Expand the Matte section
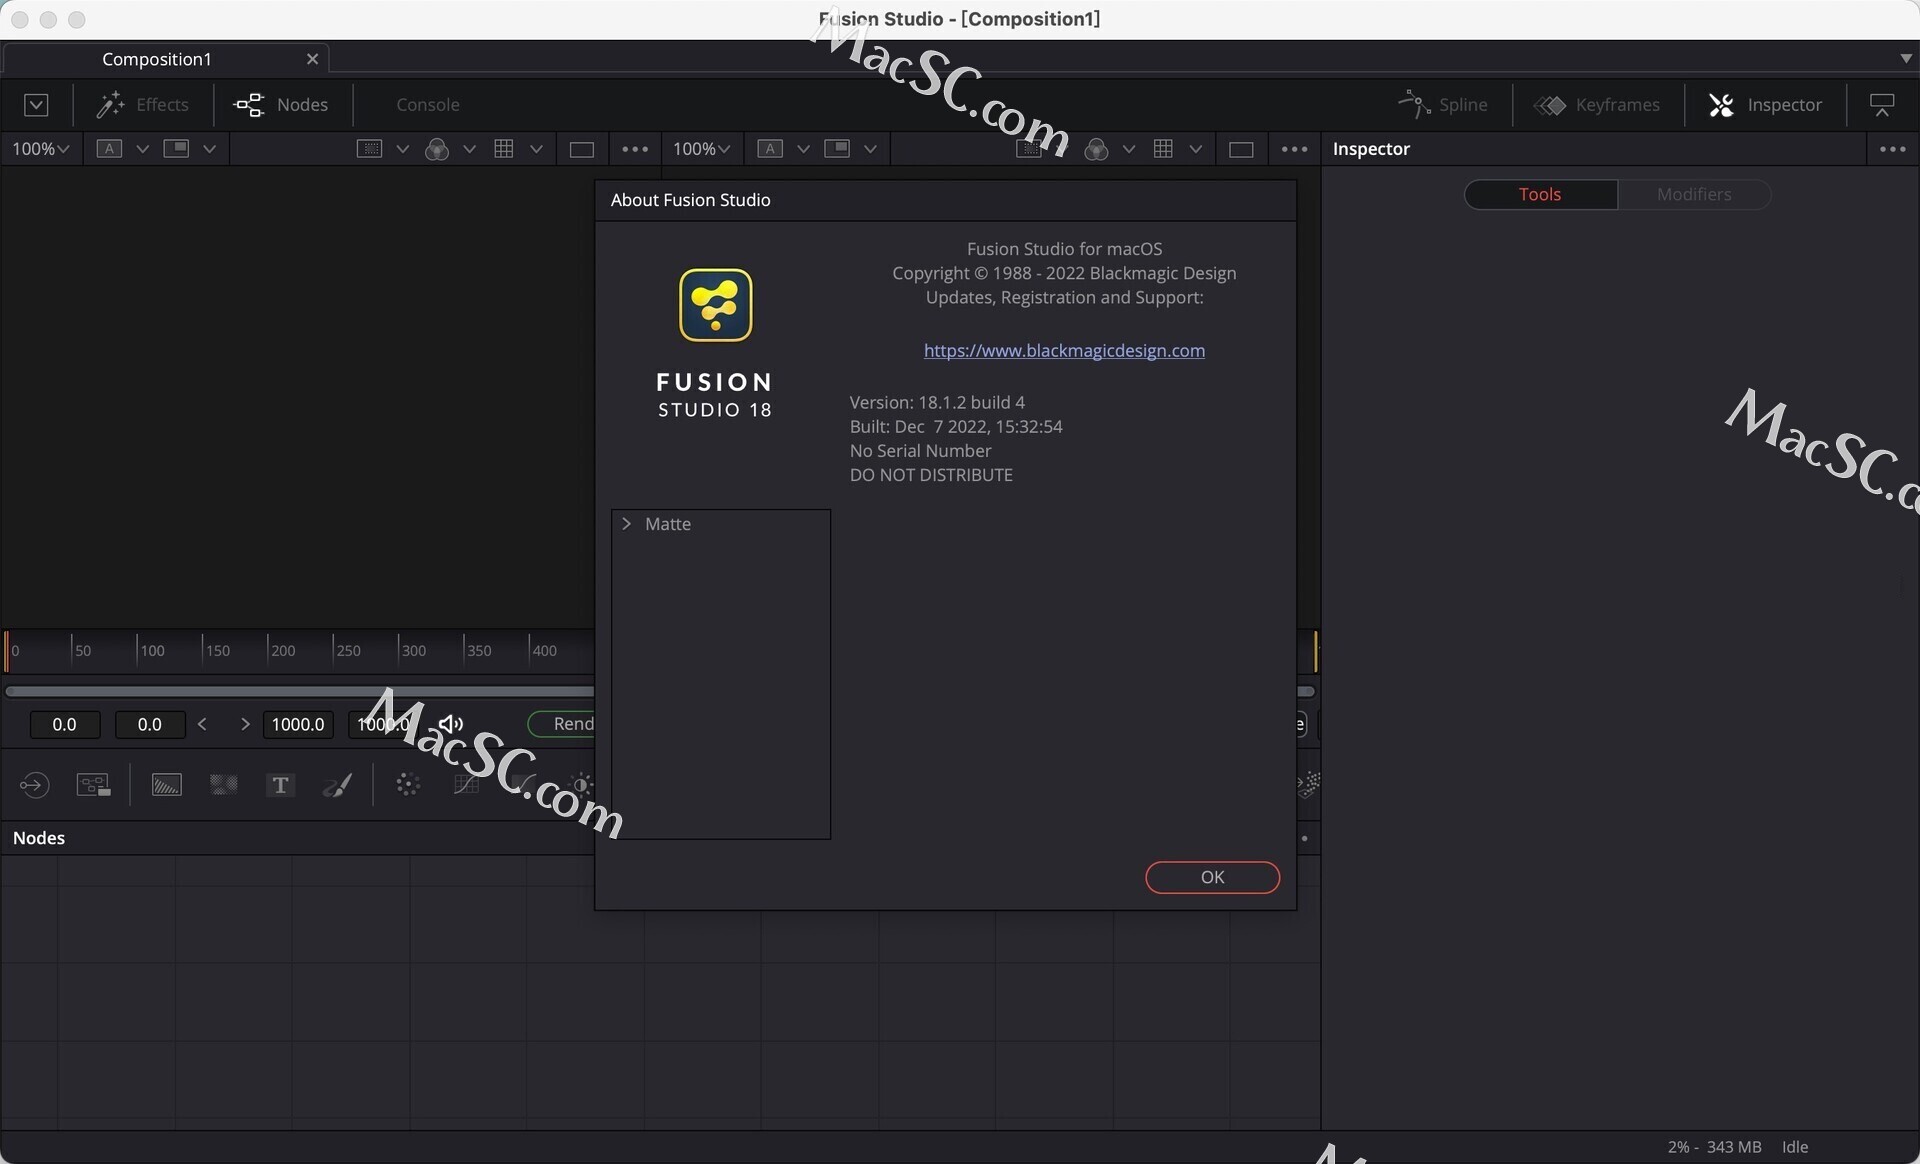 click(x=627, y=522)
